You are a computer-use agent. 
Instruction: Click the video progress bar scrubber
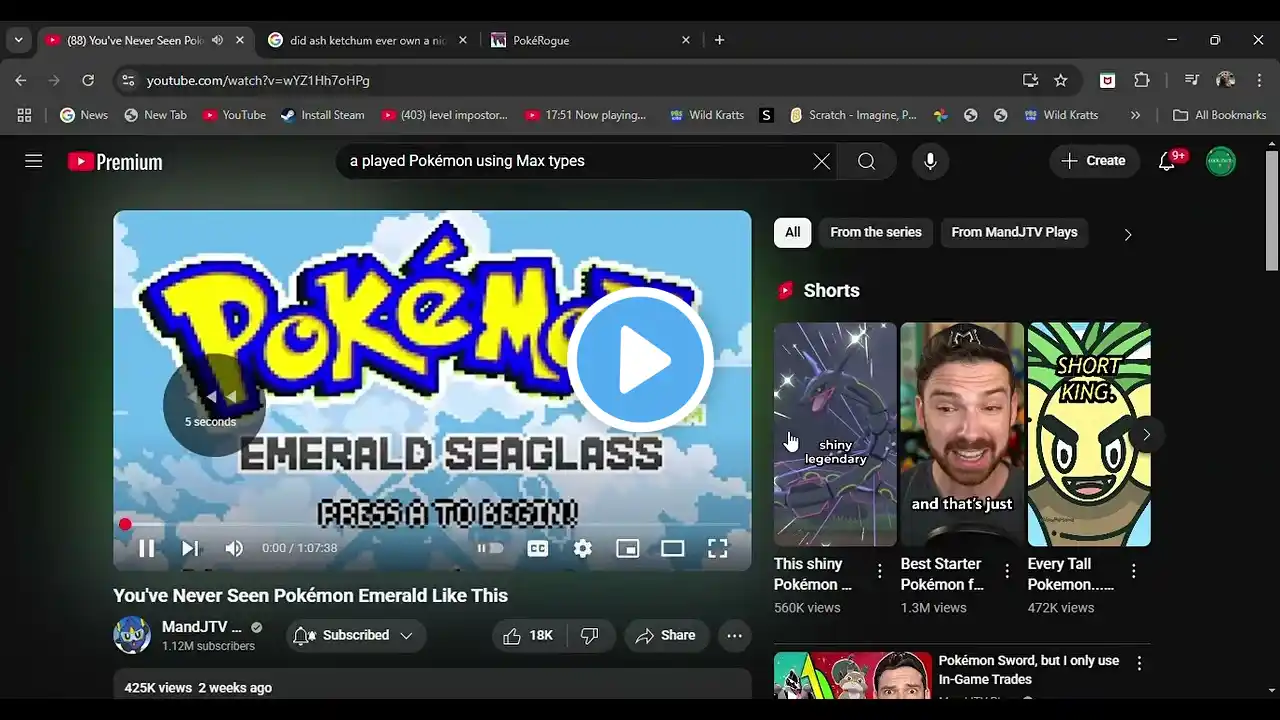point(125,524)
